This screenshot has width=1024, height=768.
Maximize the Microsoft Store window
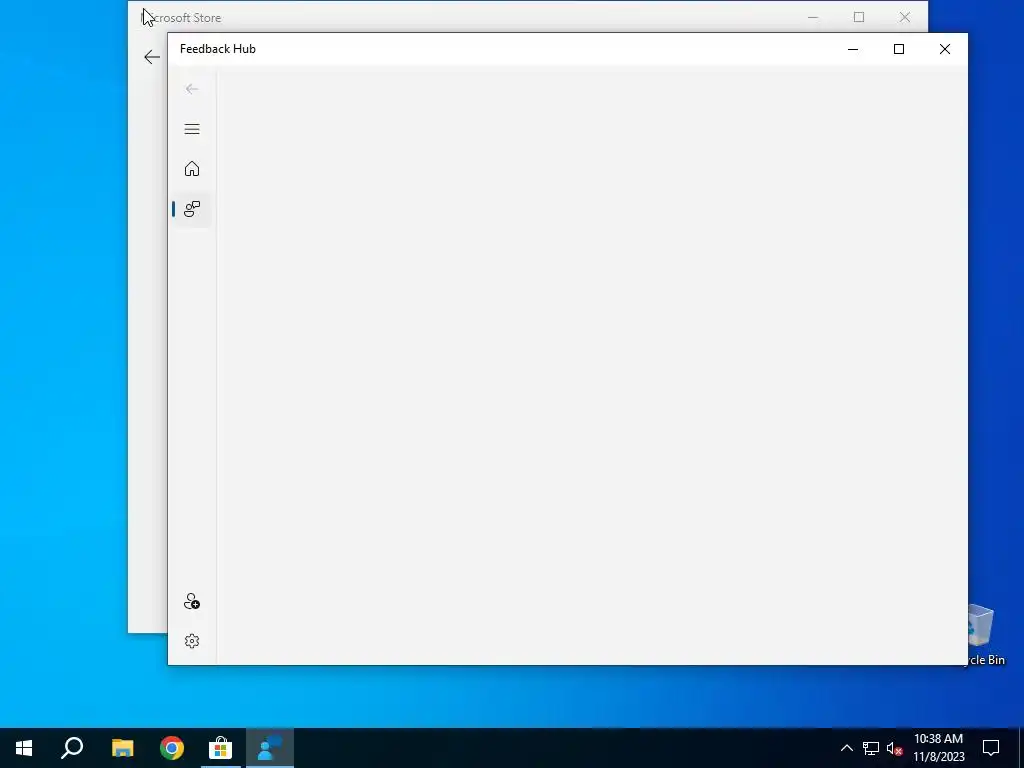click(x=859, y=18)
